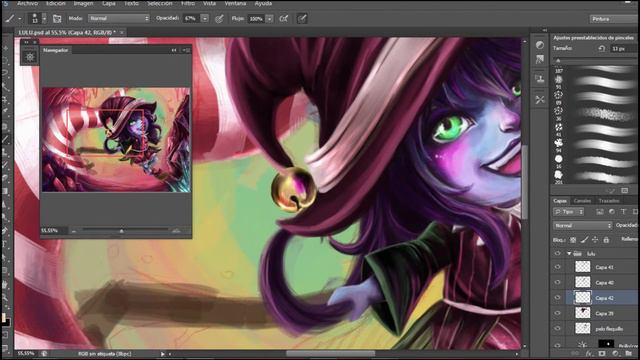Image resolution: width=640 pixels, height=360 pixels.
Task: Open the Swatches panel icon in dock
Action: [540, 60]
